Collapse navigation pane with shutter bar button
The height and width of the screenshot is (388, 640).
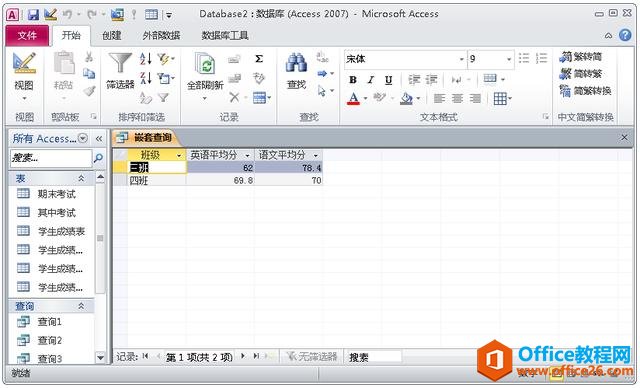pos(99,139)
